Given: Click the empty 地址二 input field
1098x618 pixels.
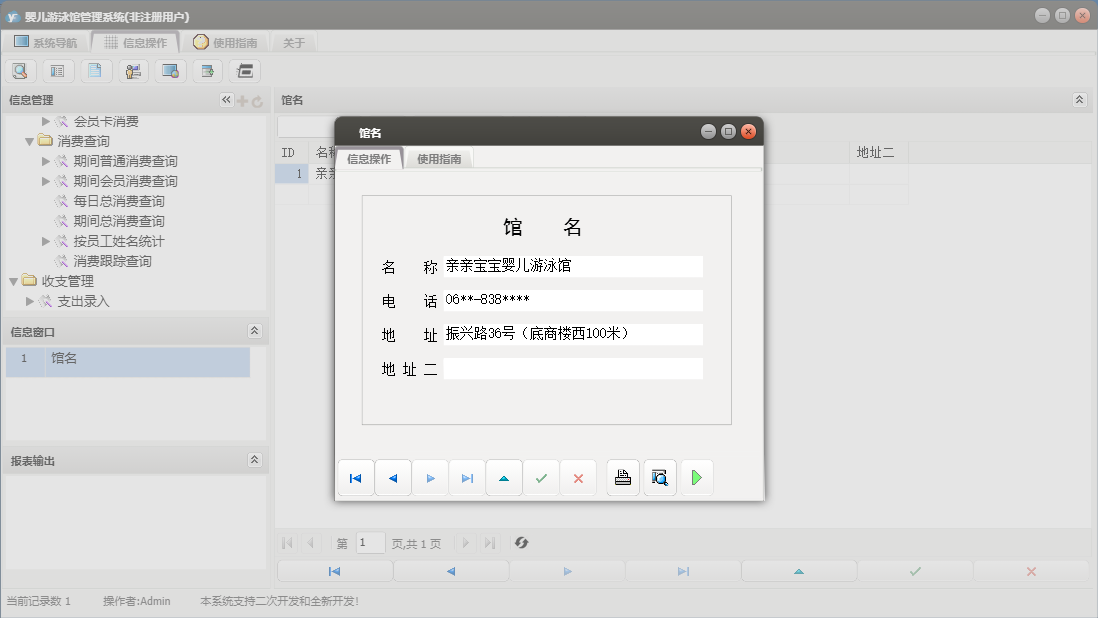Looking at the screenshot, I should click(573, 368).
